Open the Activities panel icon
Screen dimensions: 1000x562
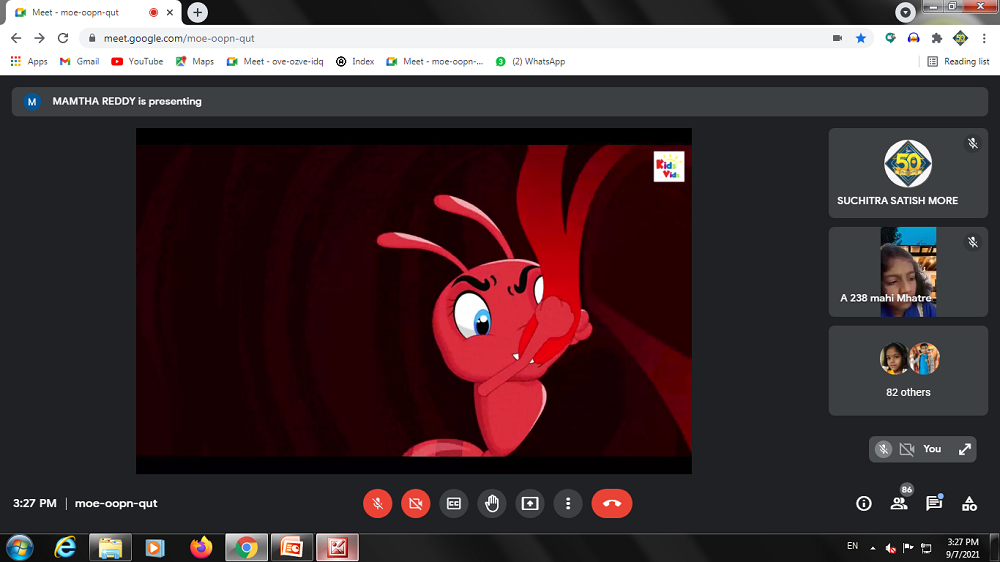tap(969, 503)
